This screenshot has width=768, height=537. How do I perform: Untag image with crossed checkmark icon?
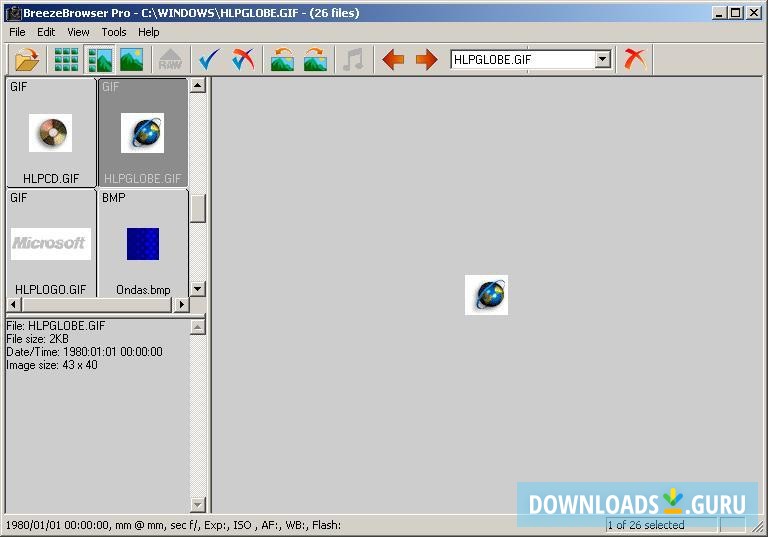point(243,59)
